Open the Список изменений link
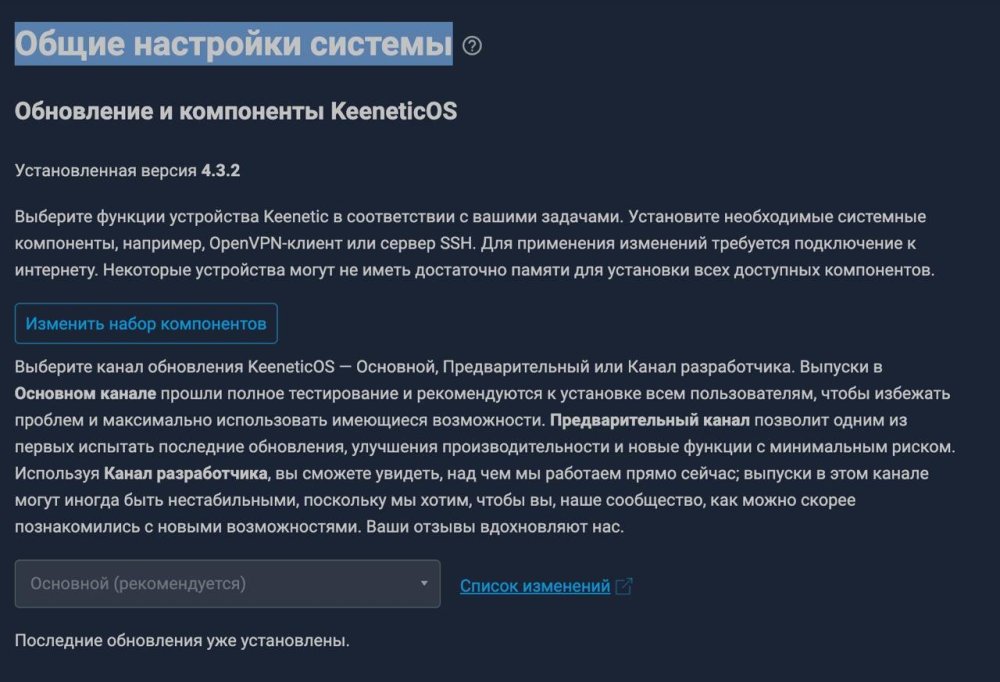Viewport: 1000px width, 682px height. coord(535,586)
